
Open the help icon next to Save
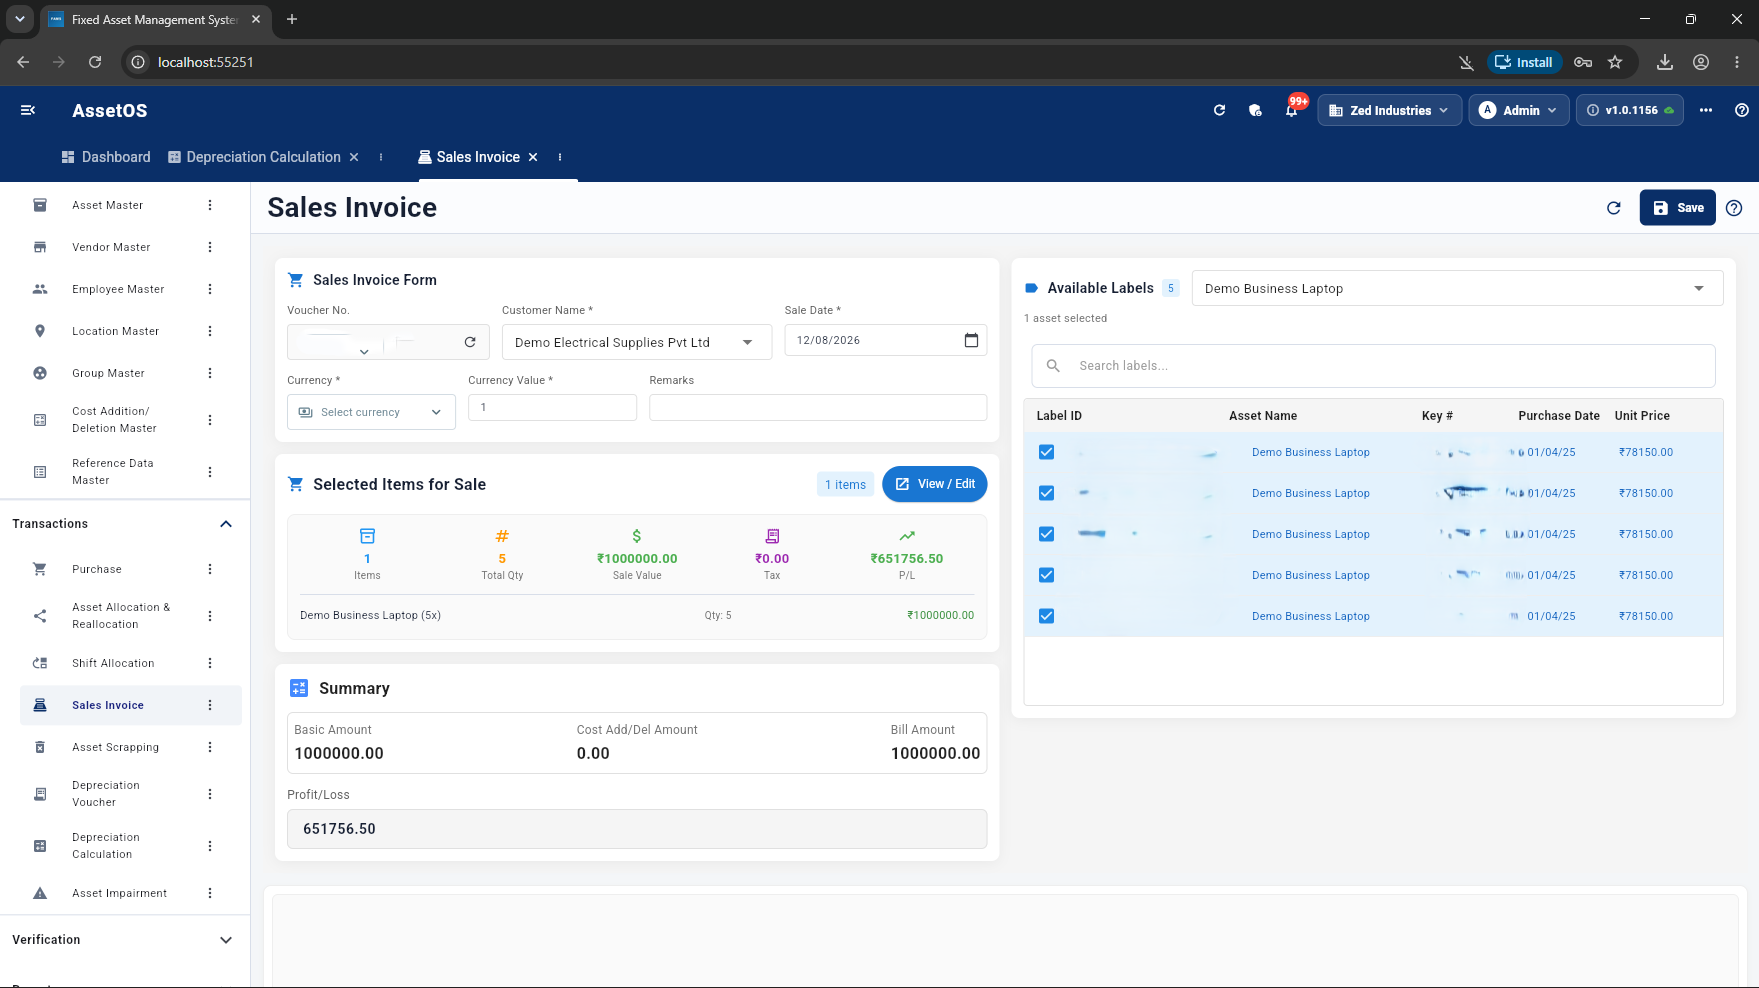pos(1734,208)
